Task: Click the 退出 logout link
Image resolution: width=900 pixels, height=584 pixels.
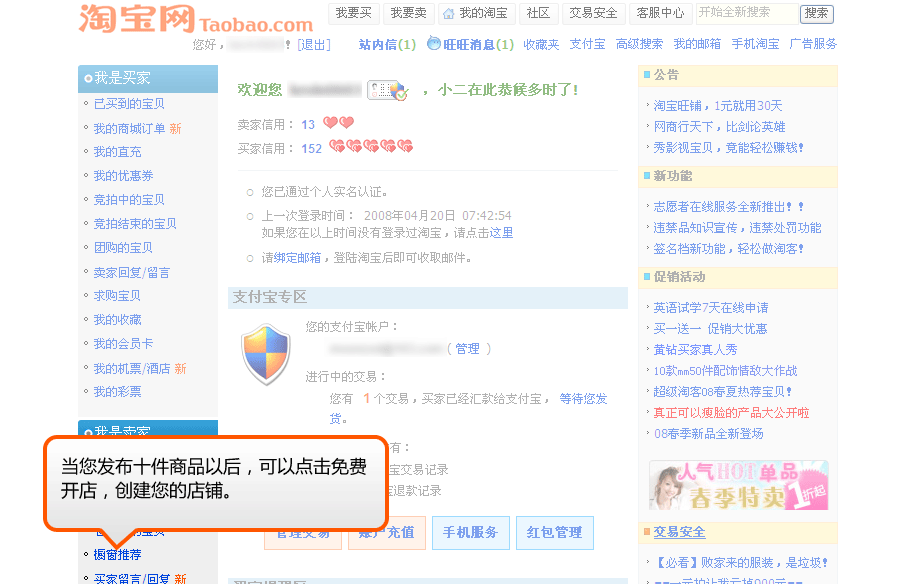Action: pyautogui.click(x=314, y=45)
